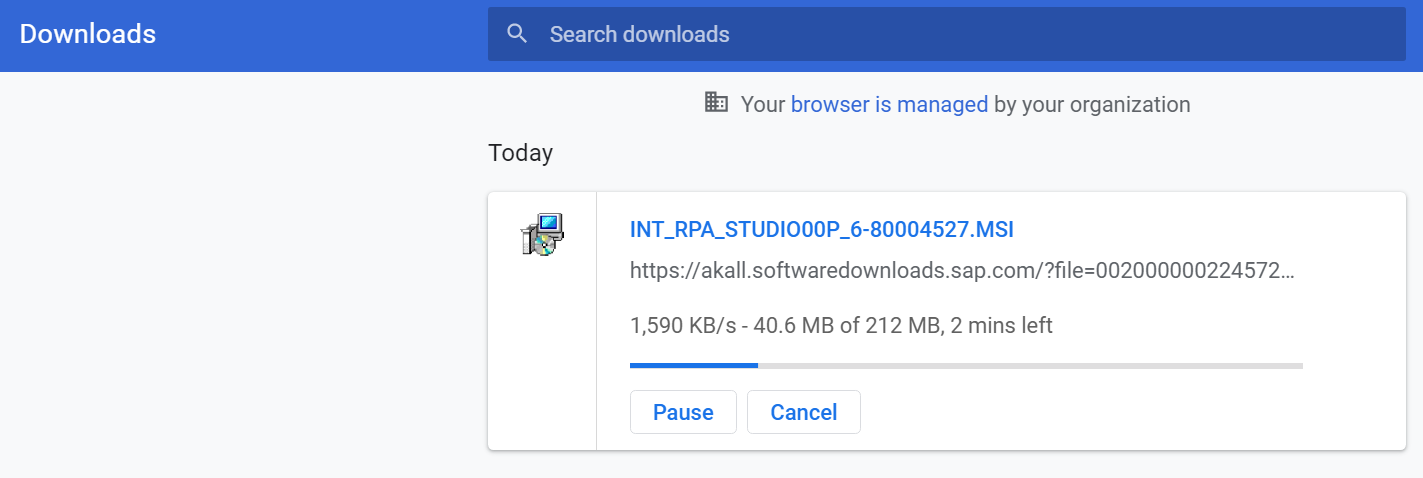
Task: Click the MSI installer file icon
Action: (542, 235)
